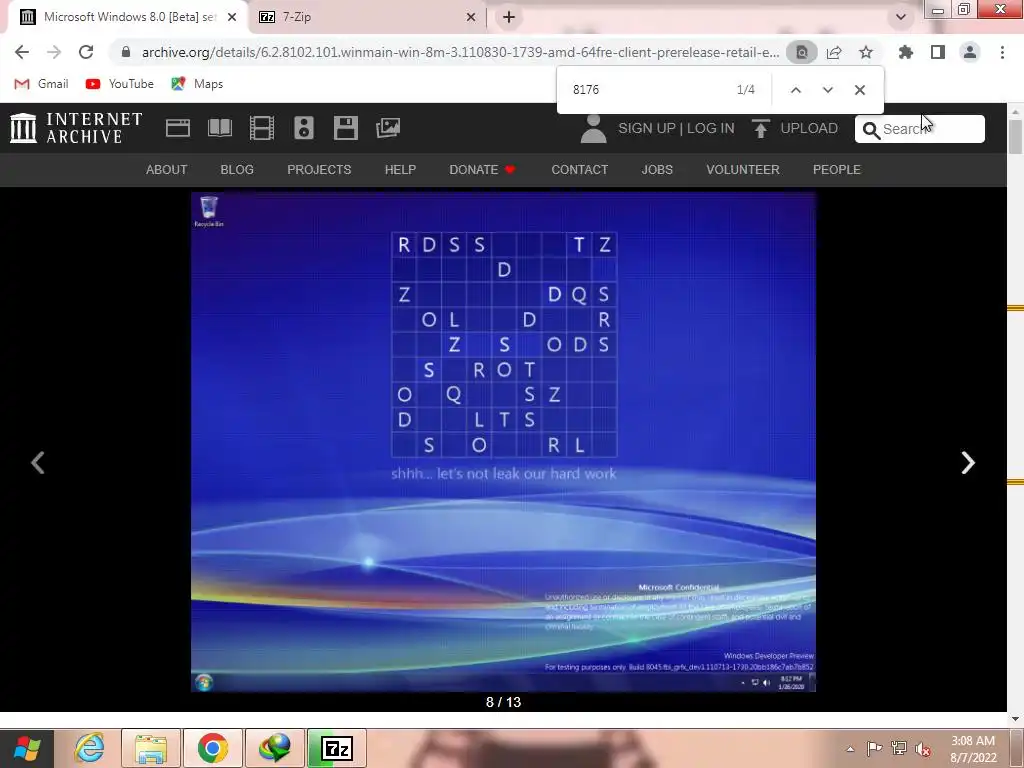Click the SIGN UP link

pyautogui.click(x=647, y=128)
